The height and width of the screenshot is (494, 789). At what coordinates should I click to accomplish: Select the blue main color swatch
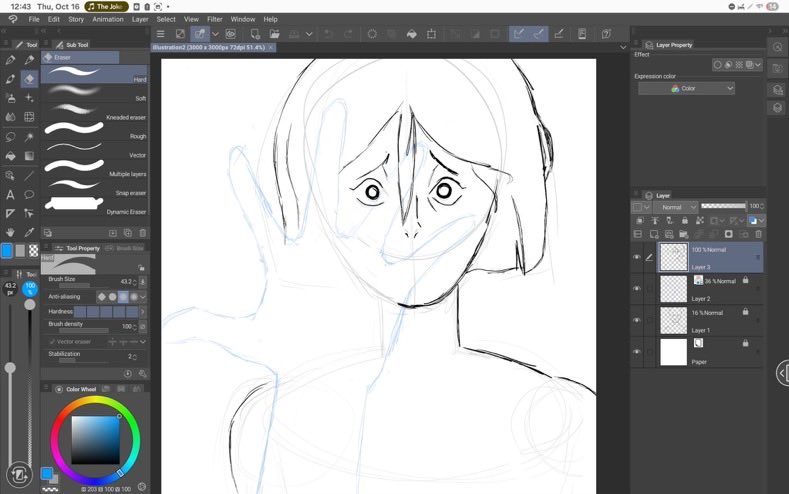click(7, 251)
